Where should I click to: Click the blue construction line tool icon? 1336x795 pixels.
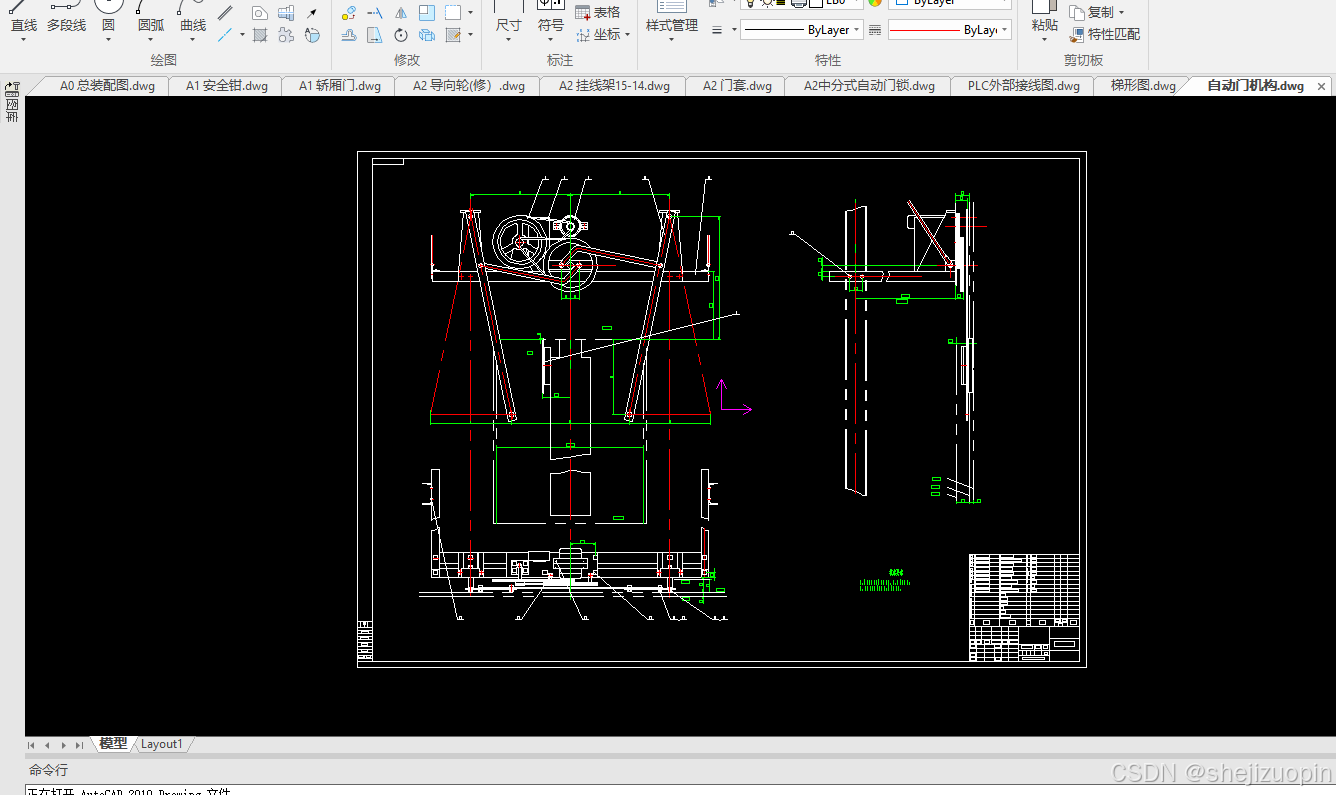click(x=226, y=35)
